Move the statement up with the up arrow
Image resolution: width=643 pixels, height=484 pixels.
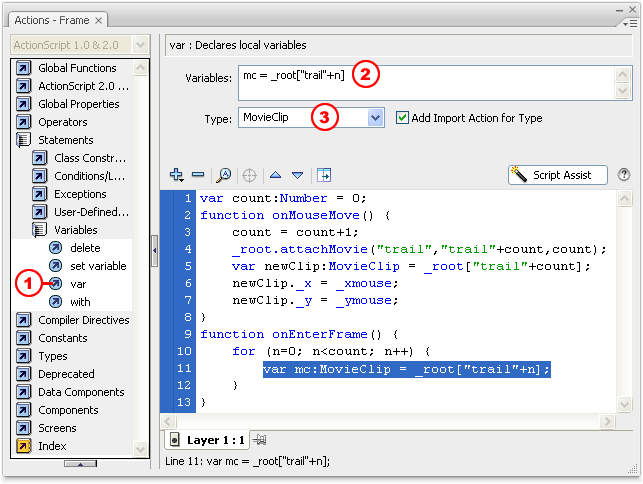276,175
